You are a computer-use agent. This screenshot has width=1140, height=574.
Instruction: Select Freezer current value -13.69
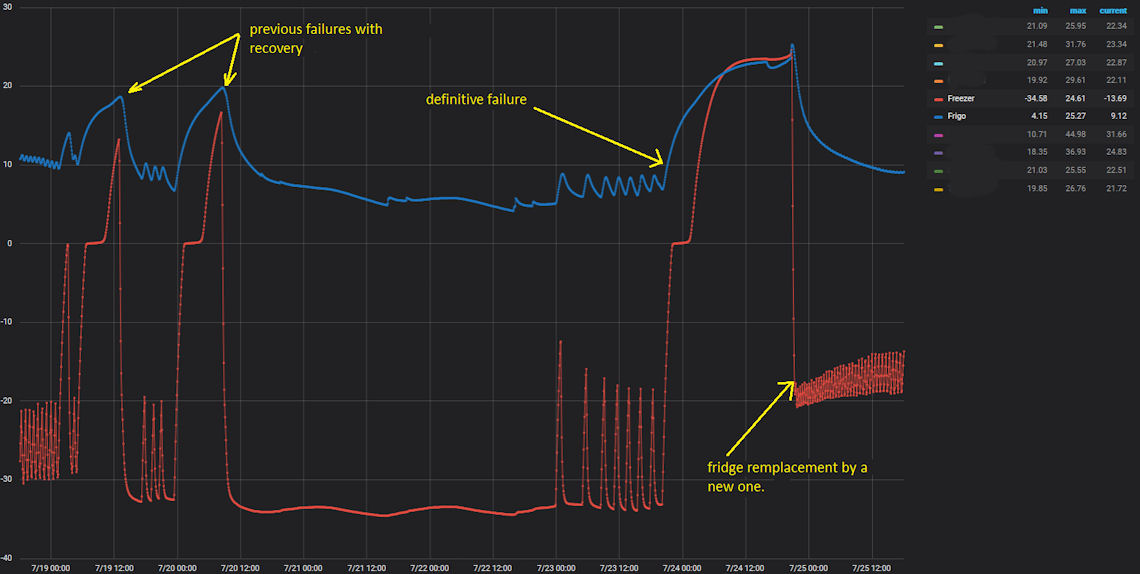point(1115,98)
